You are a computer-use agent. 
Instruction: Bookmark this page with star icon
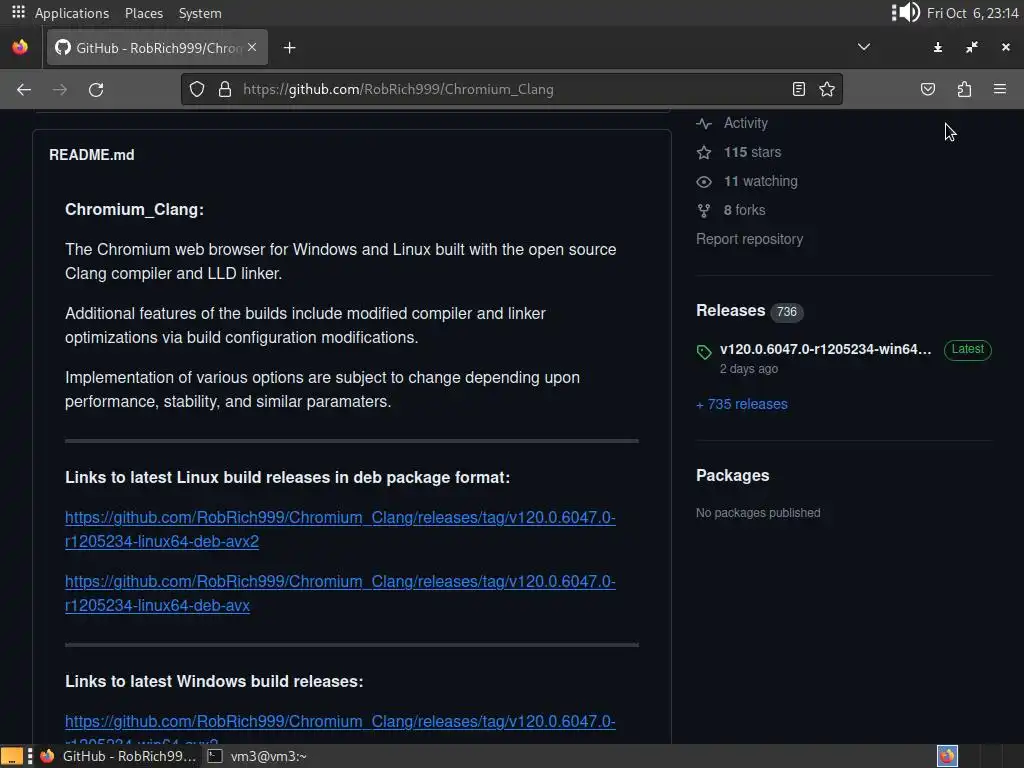click(x=827, y=89)
